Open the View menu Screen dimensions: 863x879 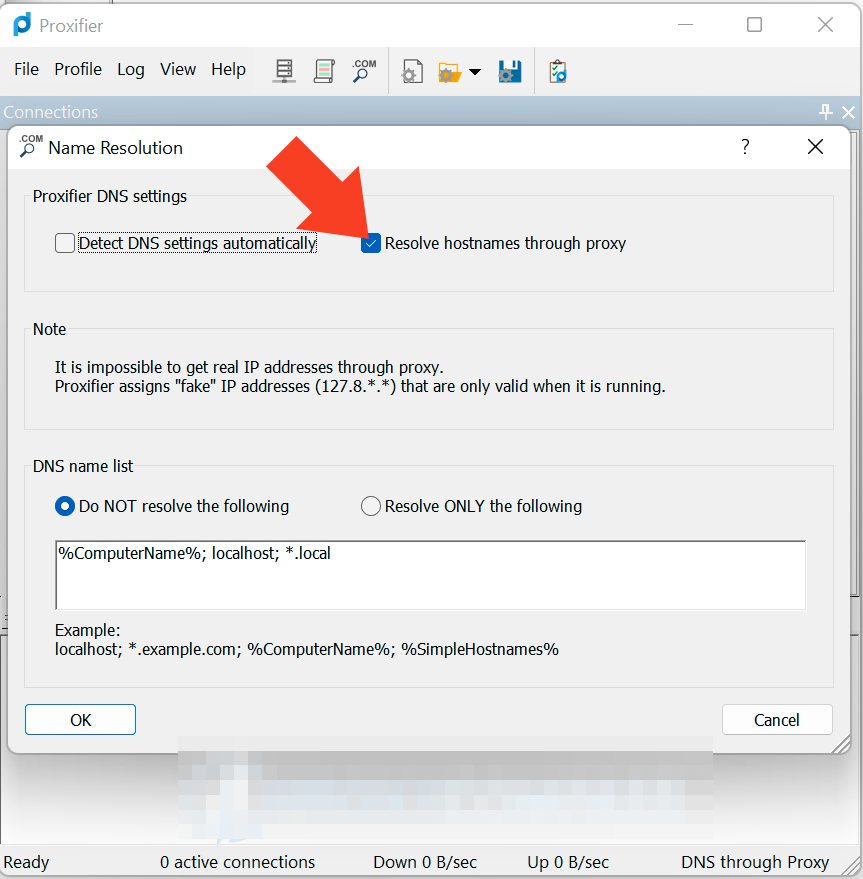[x=178, y=70]
